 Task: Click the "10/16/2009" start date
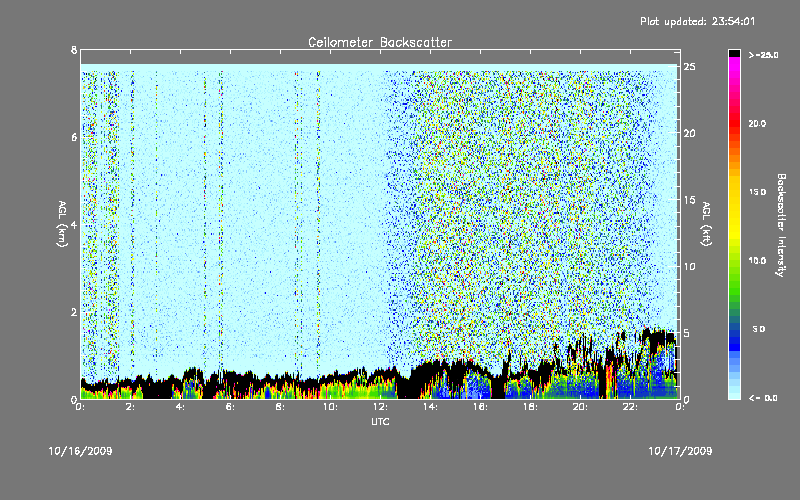[80, 451]
